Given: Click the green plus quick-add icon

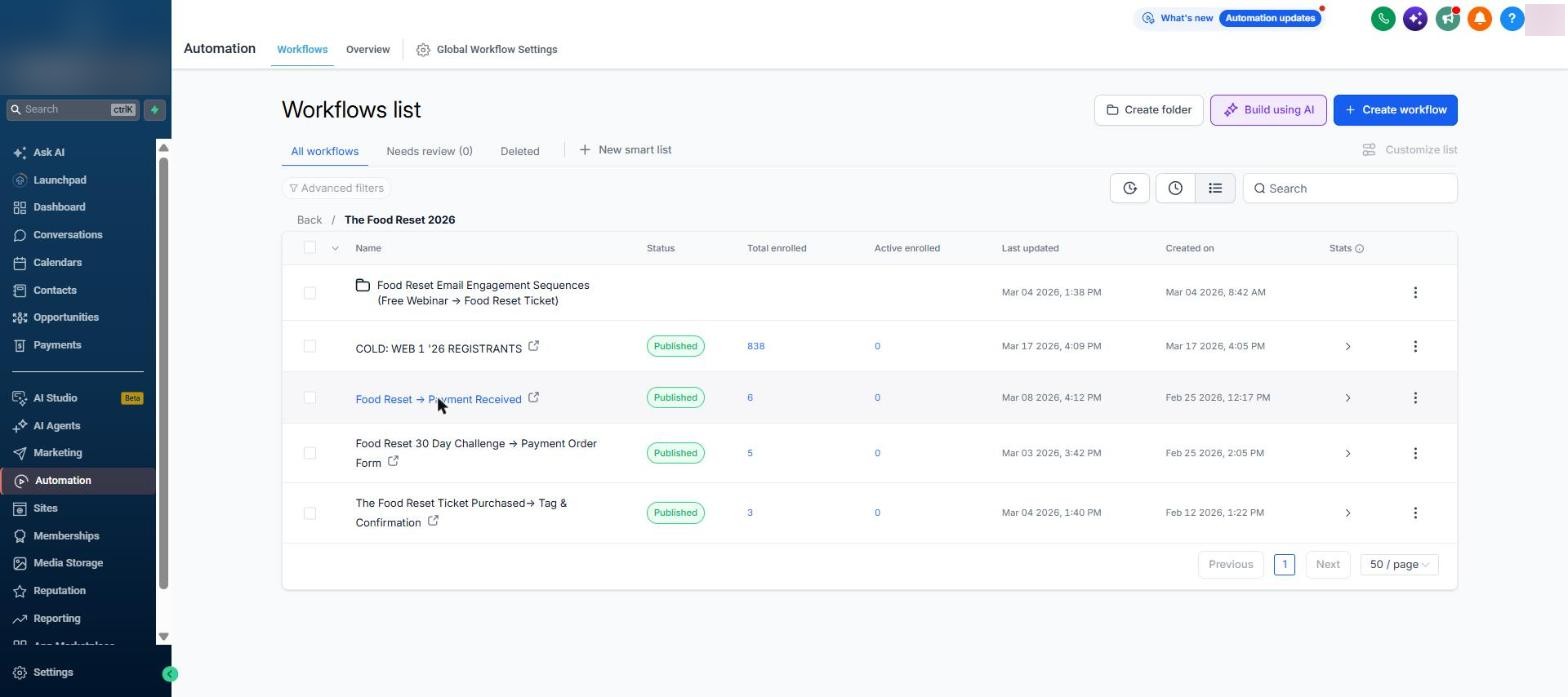Looking at the screenshot, I should (154, 110).
